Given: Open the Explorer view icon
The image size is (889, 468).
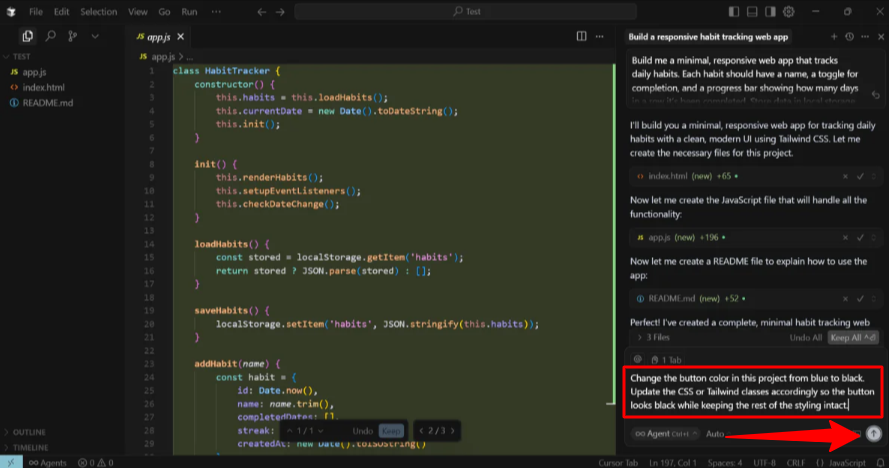Looking at the screenshot, I should coord(27,36).
